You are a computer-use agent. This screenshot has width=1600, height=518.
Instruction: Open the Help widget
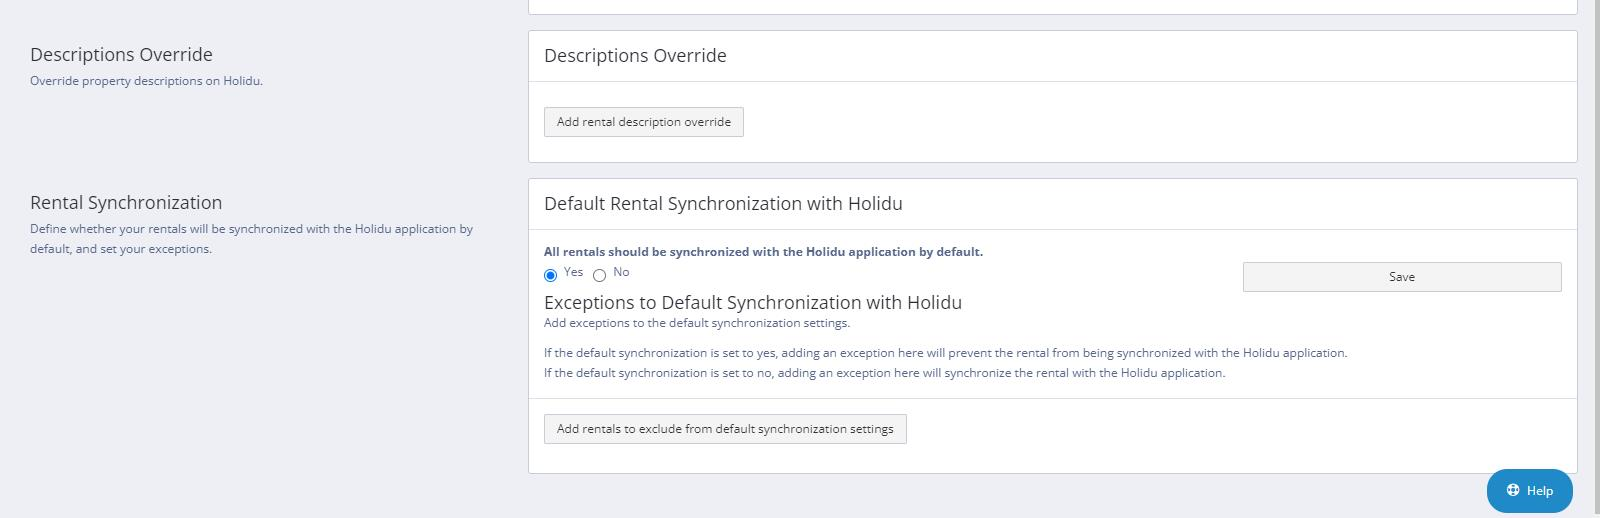coord(1529,490)
